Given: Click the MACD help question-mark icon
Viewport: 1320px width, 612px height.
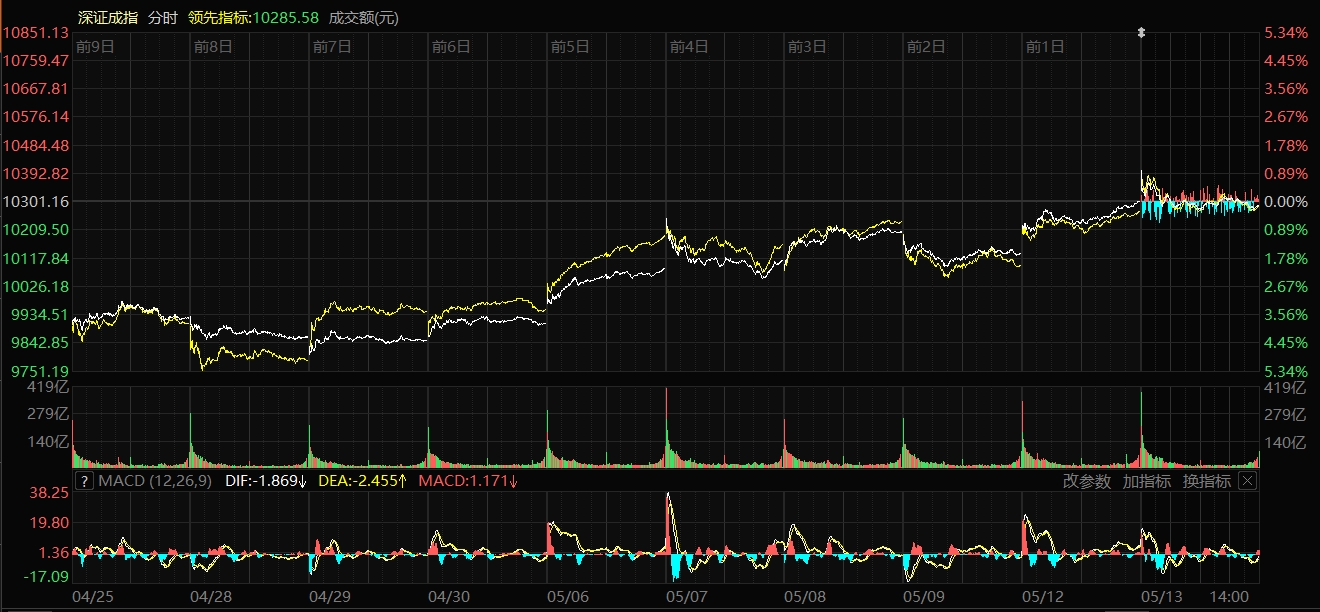Looking at the screenshot, I should (x=84, y=481).
